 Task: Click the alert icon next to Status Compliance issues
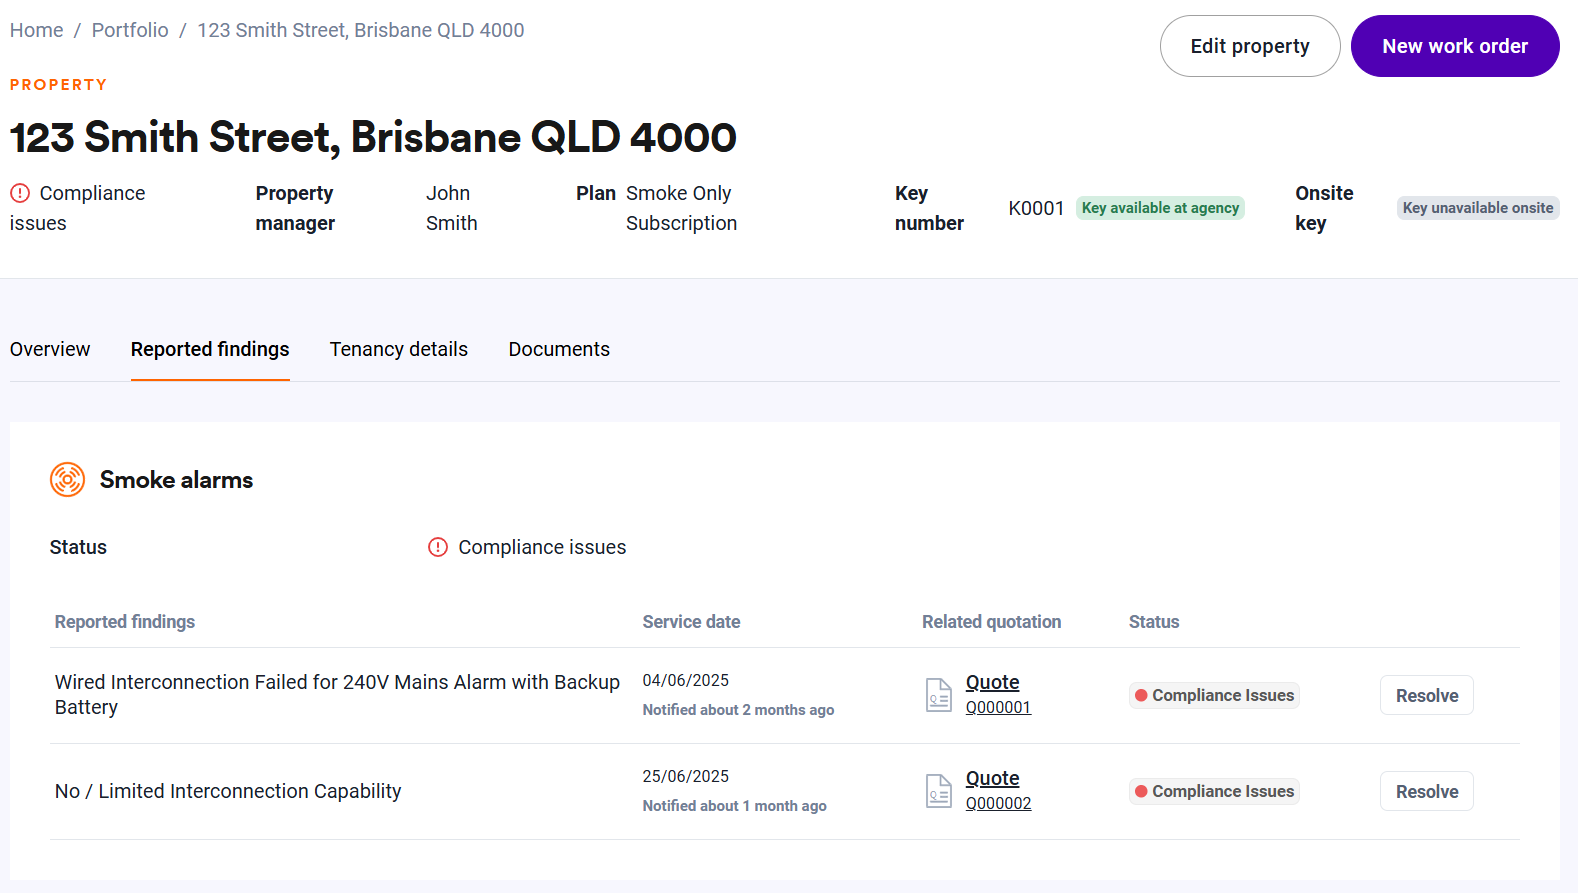(438, 547)
